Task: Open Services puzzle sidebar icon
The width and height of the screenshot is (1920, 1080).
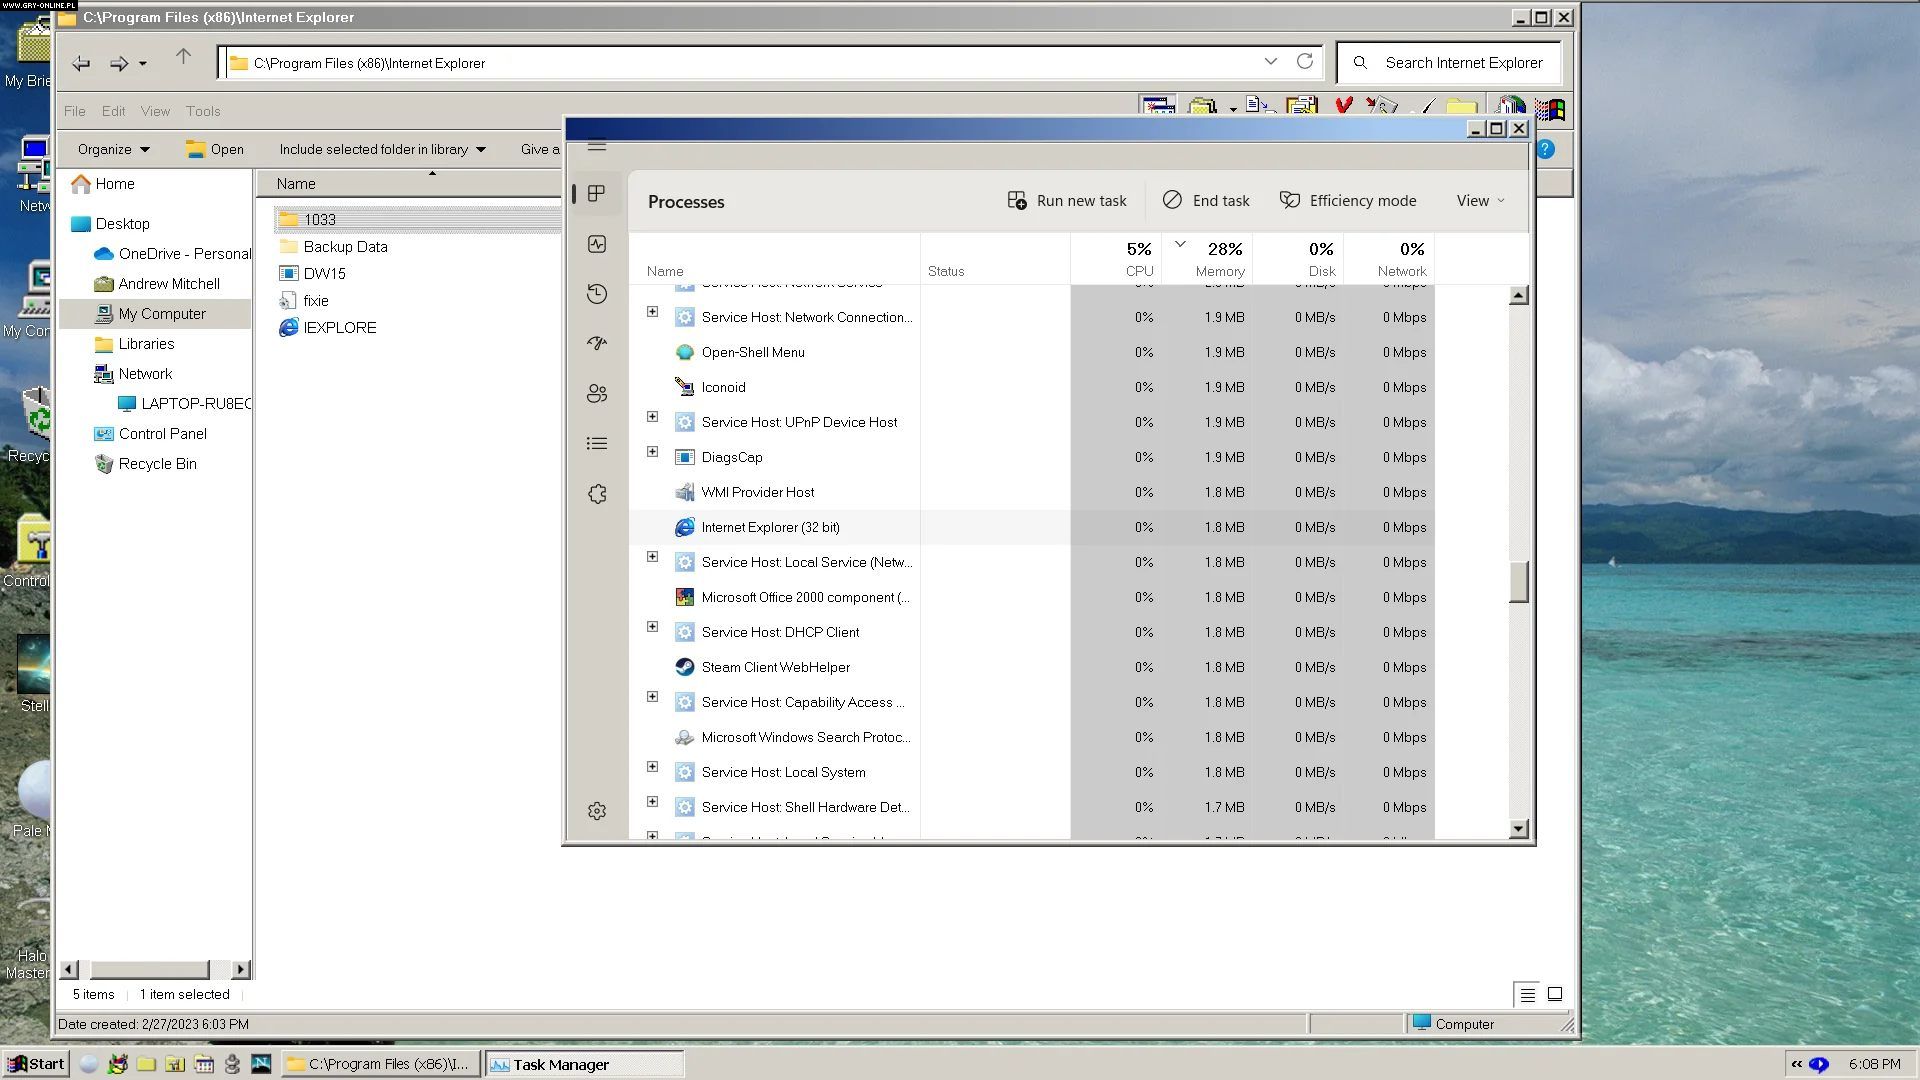Action: coord(597,494)
